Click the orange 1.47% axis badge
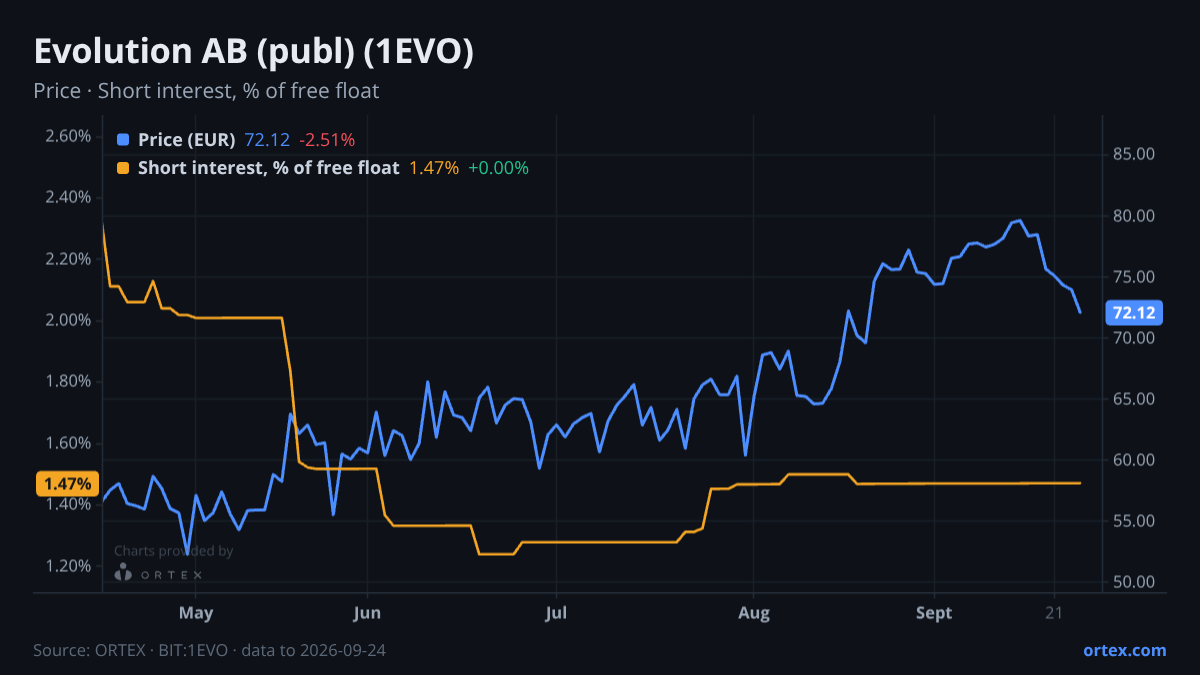This screenshot has width=1200, height=675. pos(68,484)
